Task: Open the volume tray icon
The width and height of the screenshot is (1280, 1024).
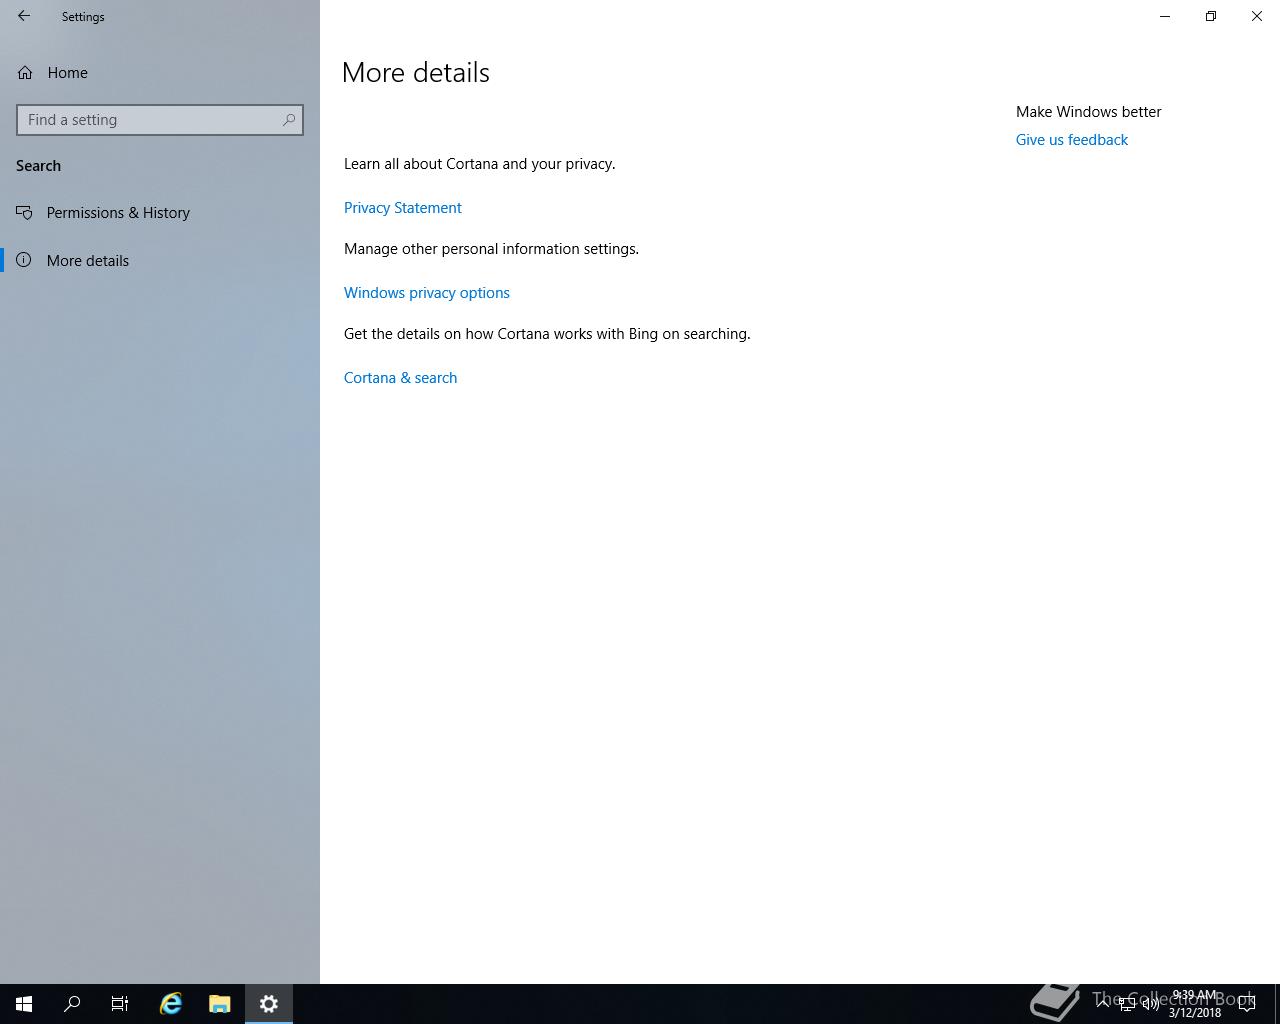Action: (1150, 1005)
